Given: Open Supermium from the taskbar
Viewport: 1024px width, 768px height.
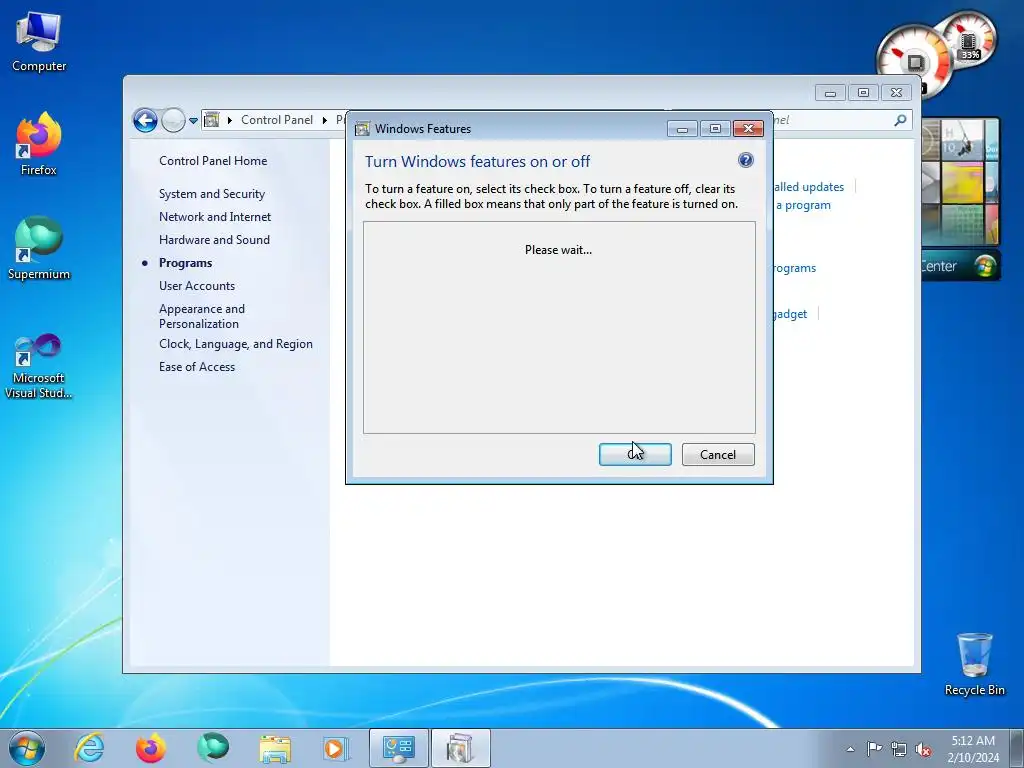Looking at the screenshot, I should (x=213, y=748).
